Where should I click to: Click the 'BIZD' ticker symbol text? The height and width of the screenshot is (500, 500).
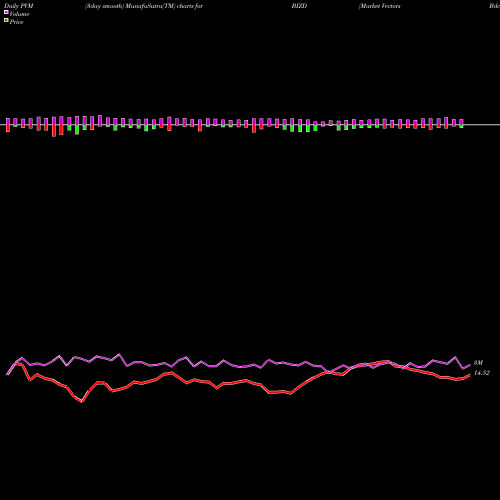[299, 6]
